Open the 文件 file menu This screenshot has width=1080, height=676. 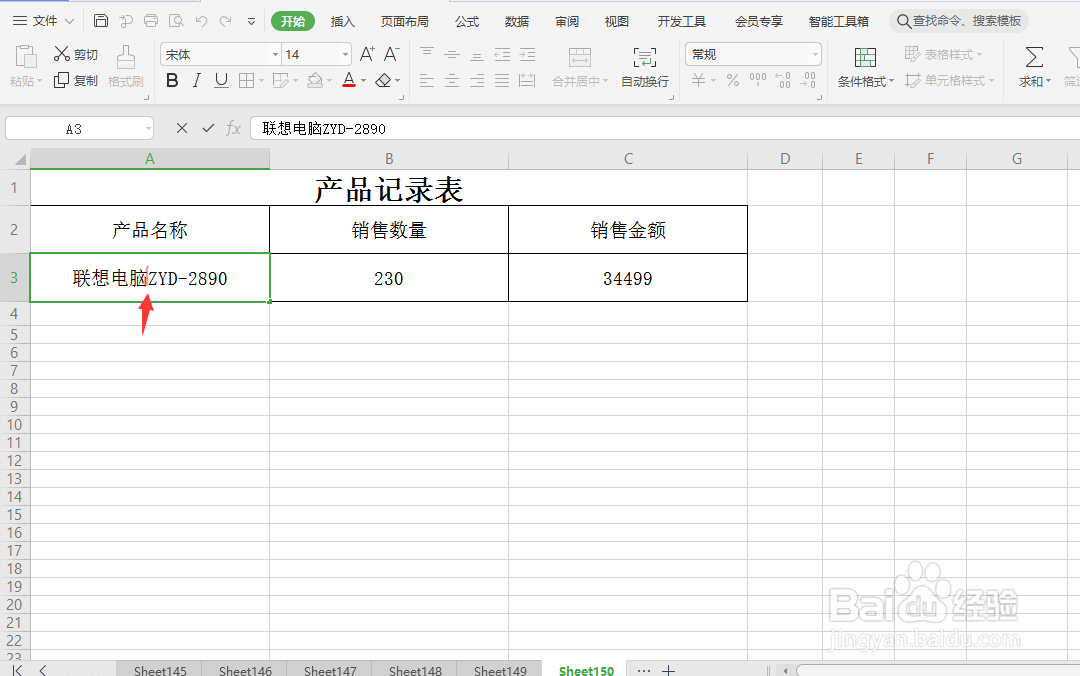(x=43, y=21)
